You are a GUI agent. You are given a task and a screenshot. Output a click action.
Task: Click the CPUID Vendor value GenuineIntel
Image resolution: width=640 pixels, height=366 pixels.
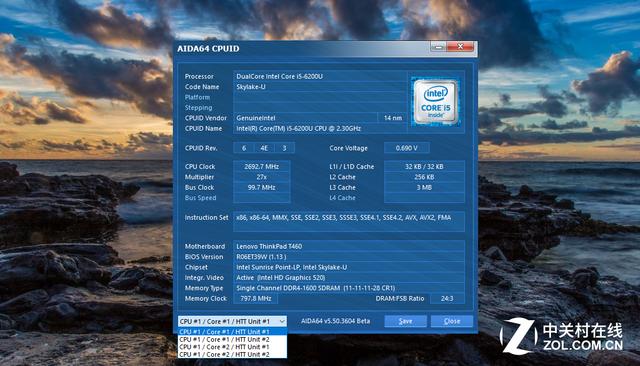(x=305, y=118)
